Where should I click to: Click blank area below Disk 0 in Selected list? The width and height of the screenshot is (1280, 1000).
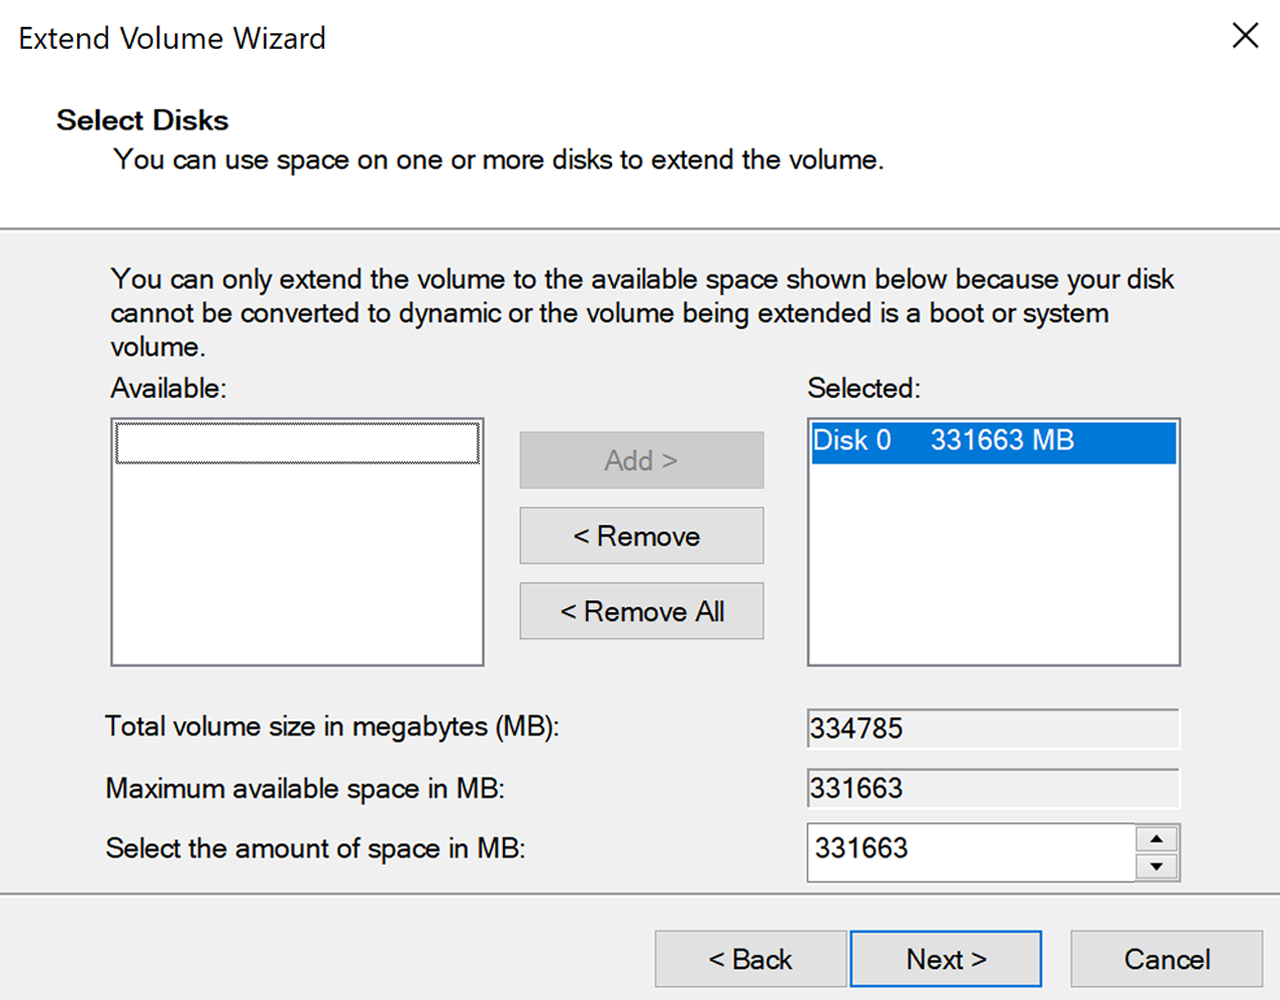click(x=992, y=570)
